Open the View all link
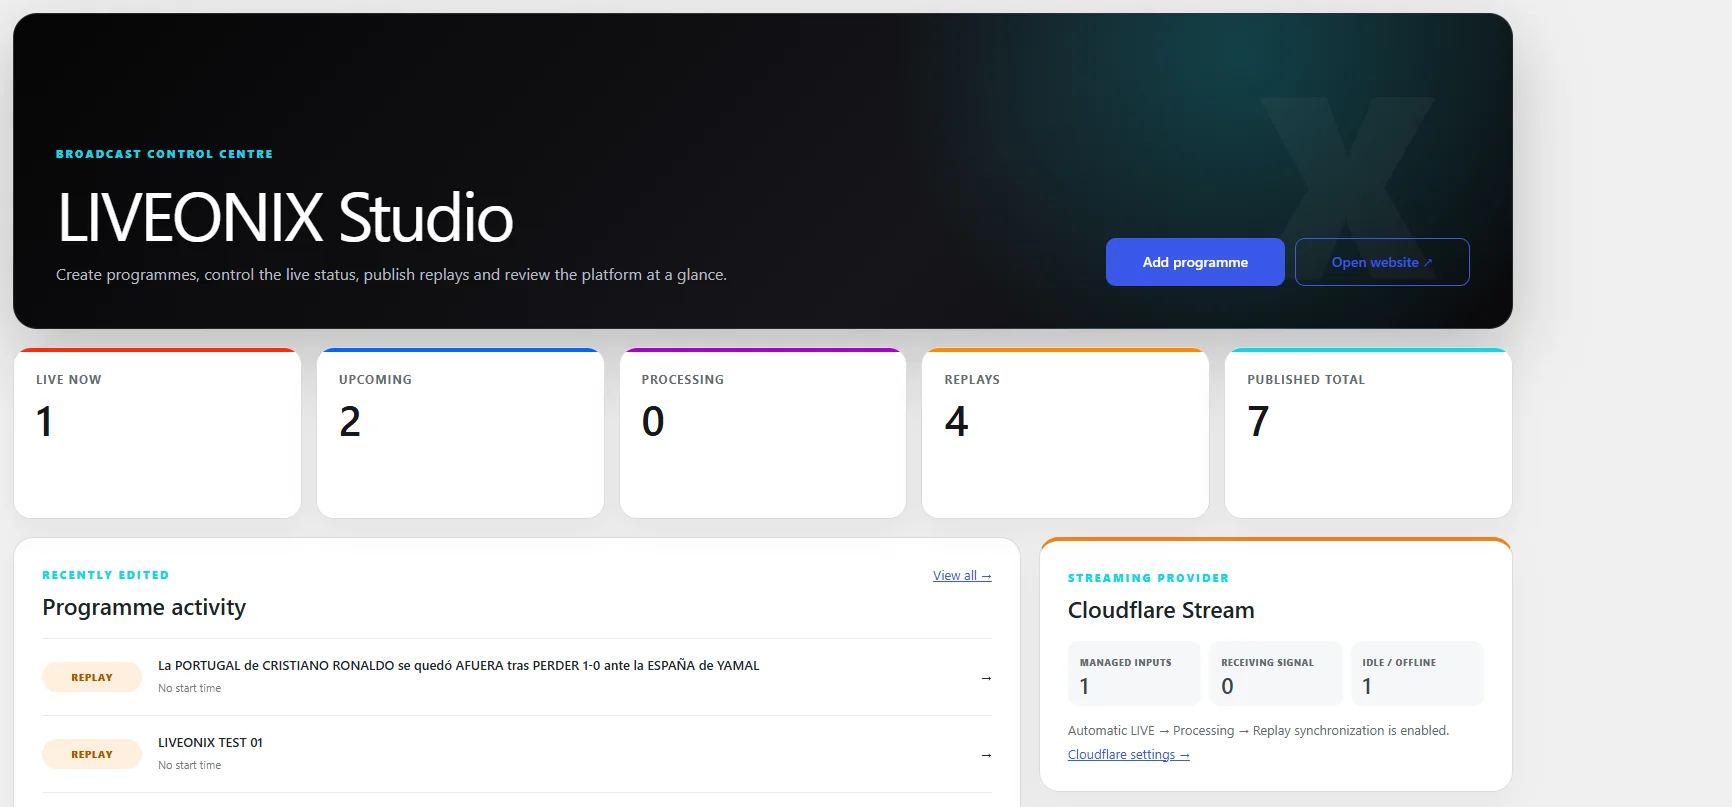Viewport: 1732px width, 807px height. point(962,576)
